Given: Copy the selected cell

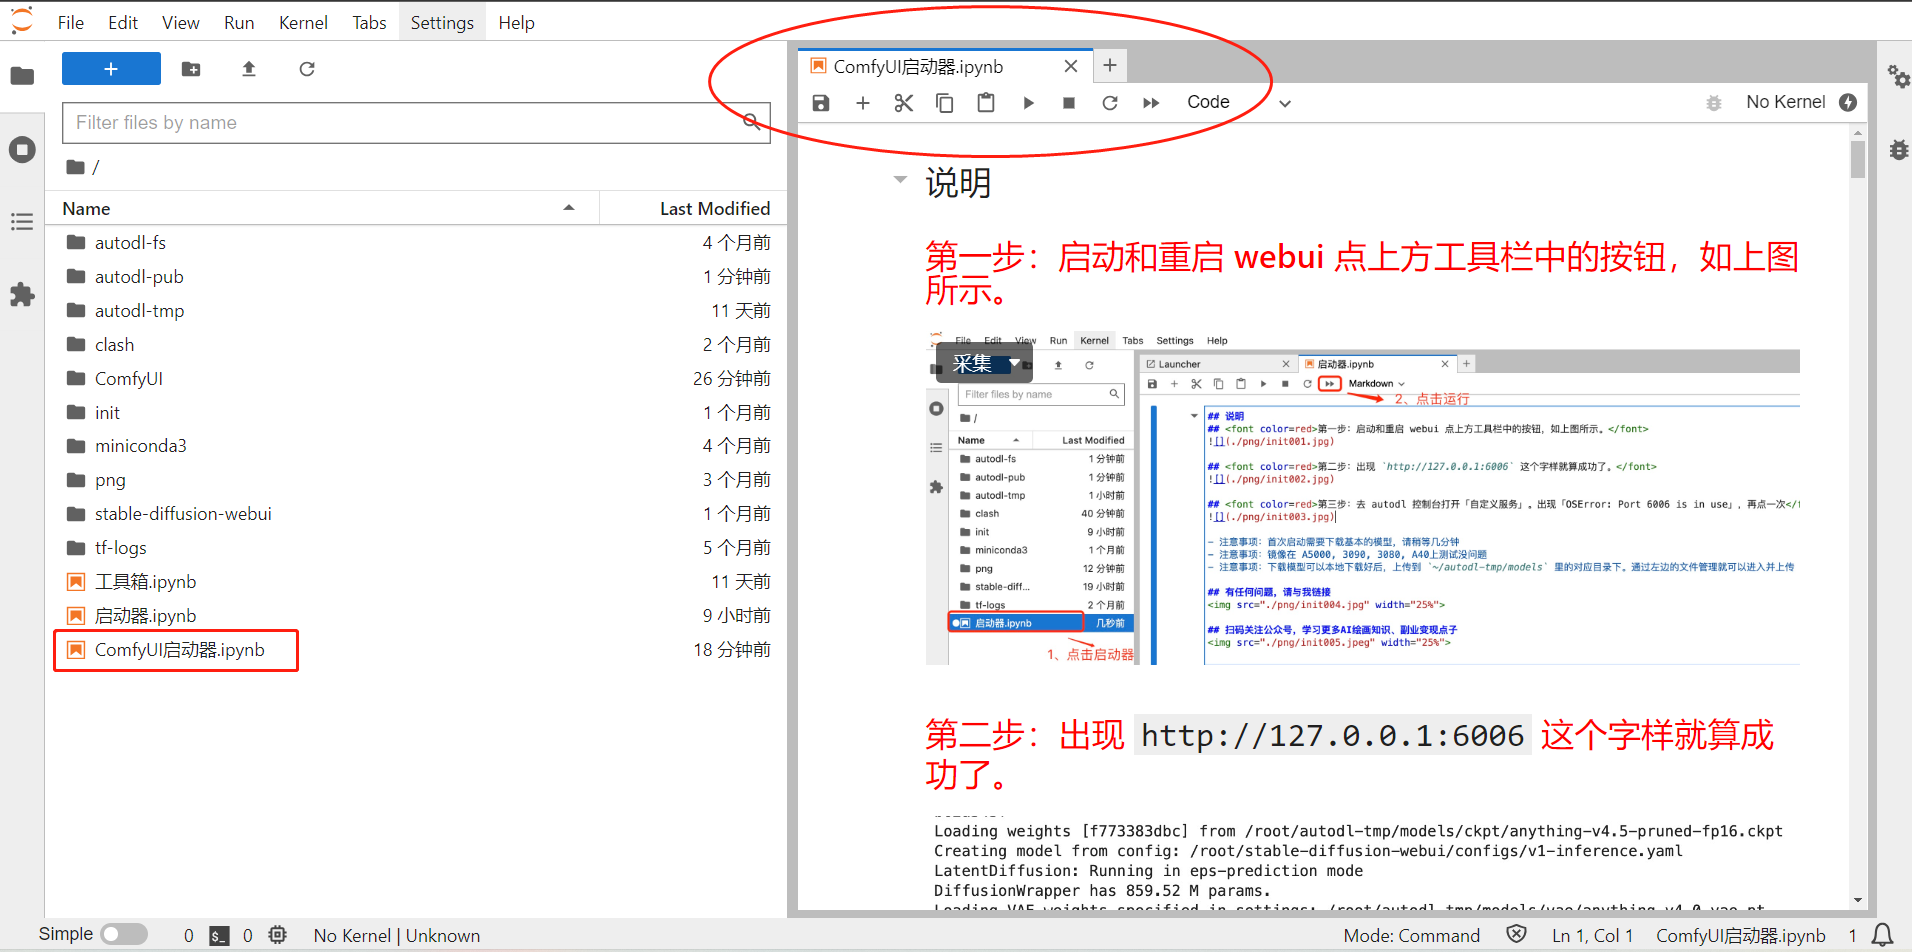Looking at the screenshot, I should point(945,103).
